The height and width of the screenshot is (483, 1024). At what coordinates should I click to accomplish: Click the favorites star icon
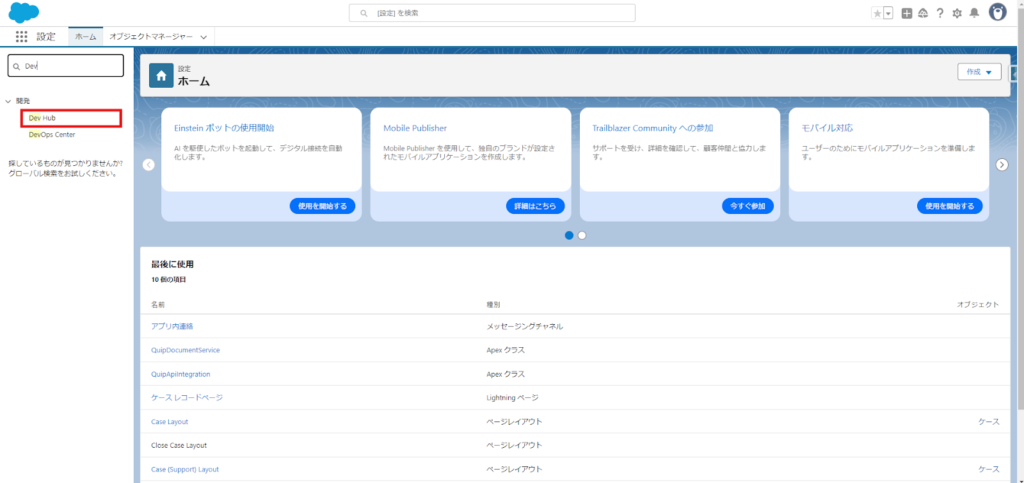pos(877,14)
